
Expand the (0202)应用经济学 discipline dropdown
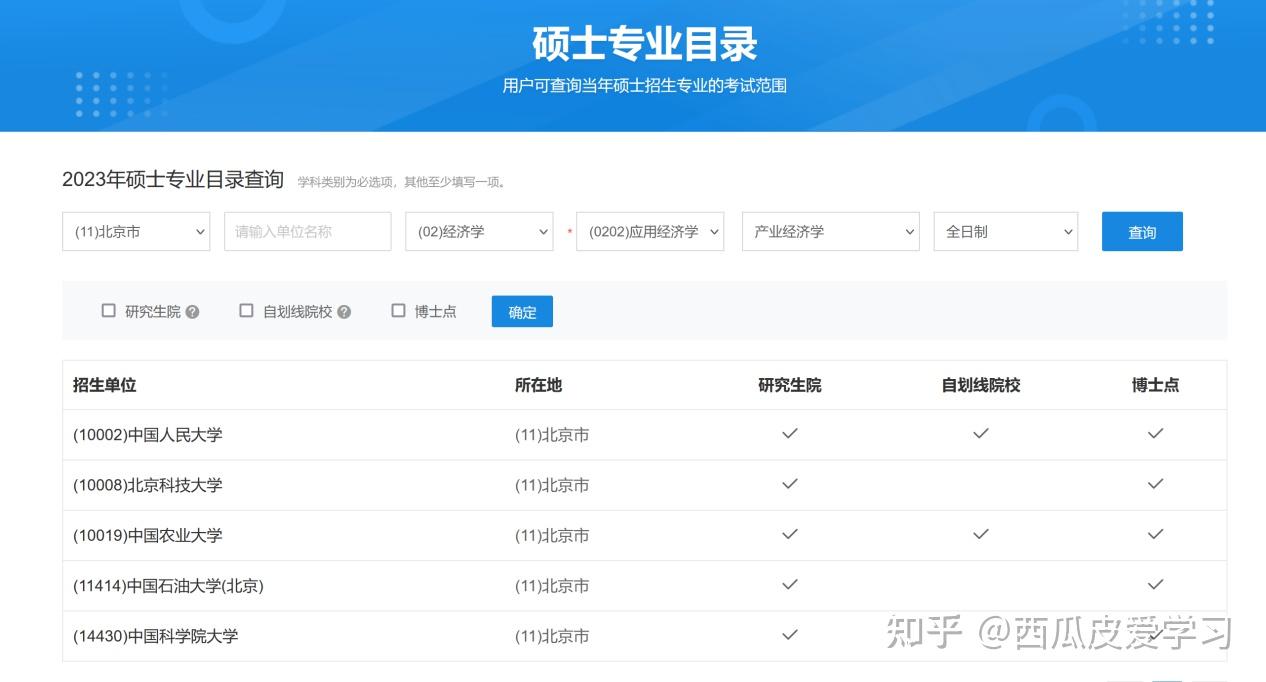point(650,231)
